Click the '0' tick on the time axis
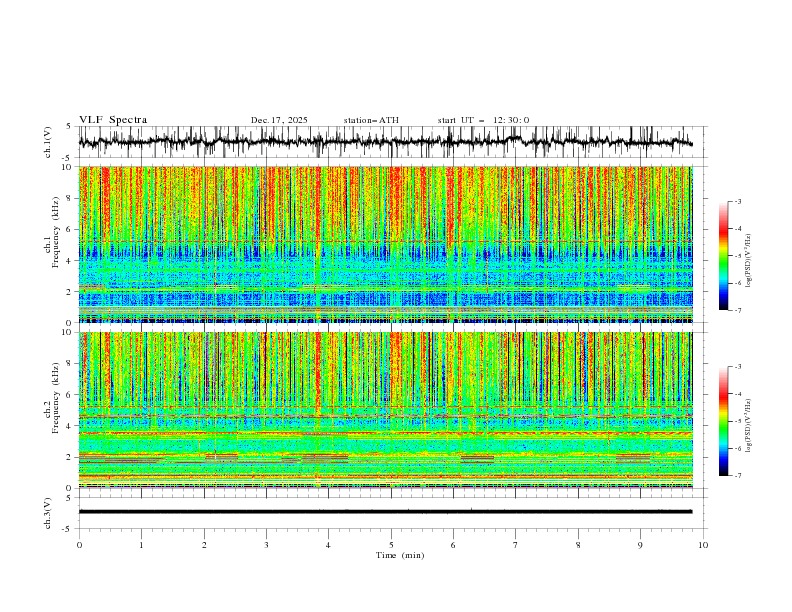 pos(79,545)
